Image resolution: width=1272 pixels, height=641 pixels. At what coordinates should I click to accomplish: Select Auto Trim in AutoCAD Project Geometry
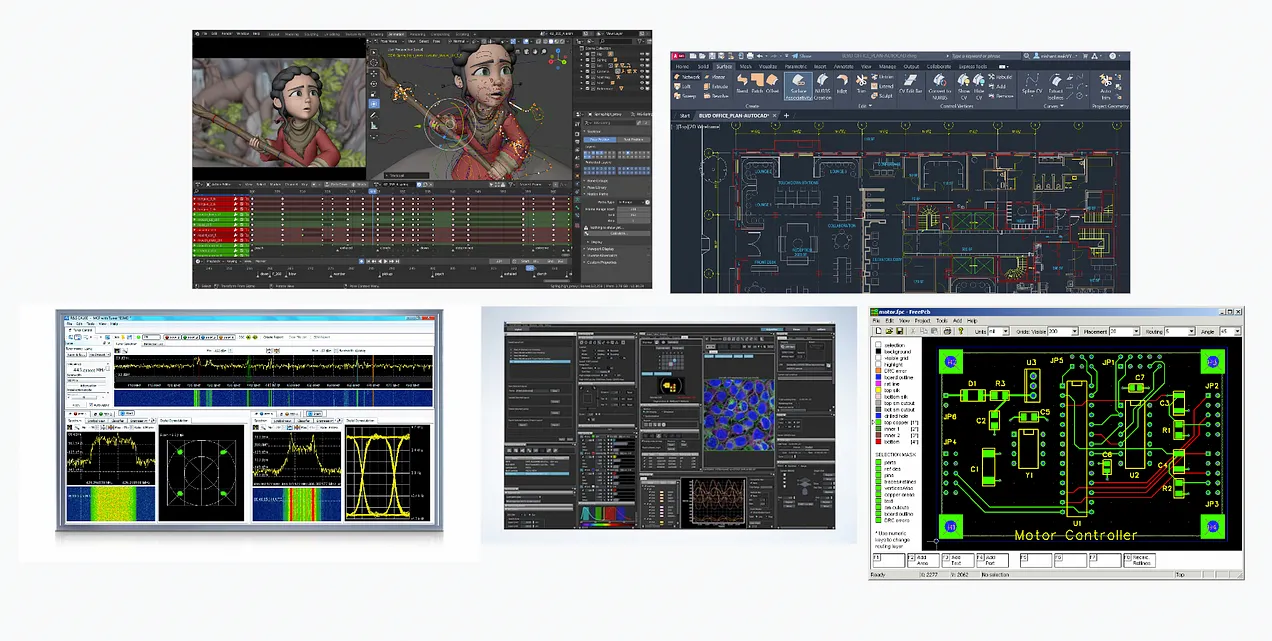1106,85
